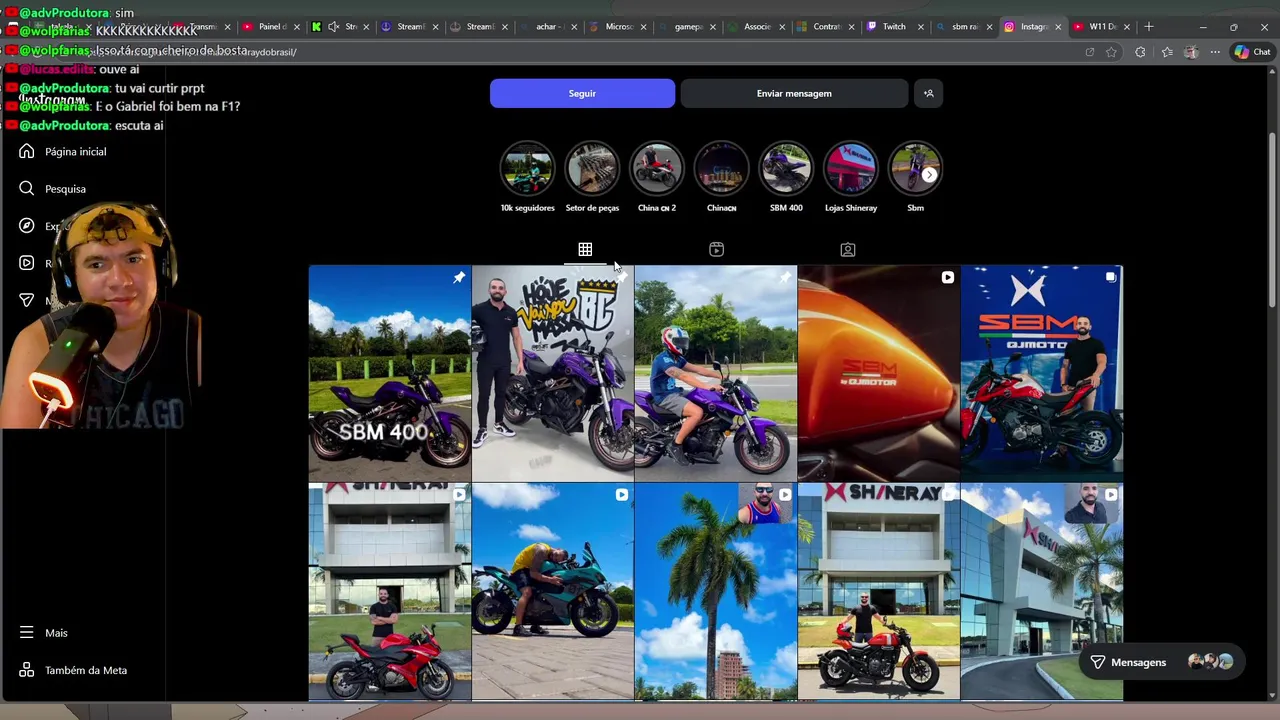
Task: Switch to the tagged photos tab
Action: tap(847, 249)
